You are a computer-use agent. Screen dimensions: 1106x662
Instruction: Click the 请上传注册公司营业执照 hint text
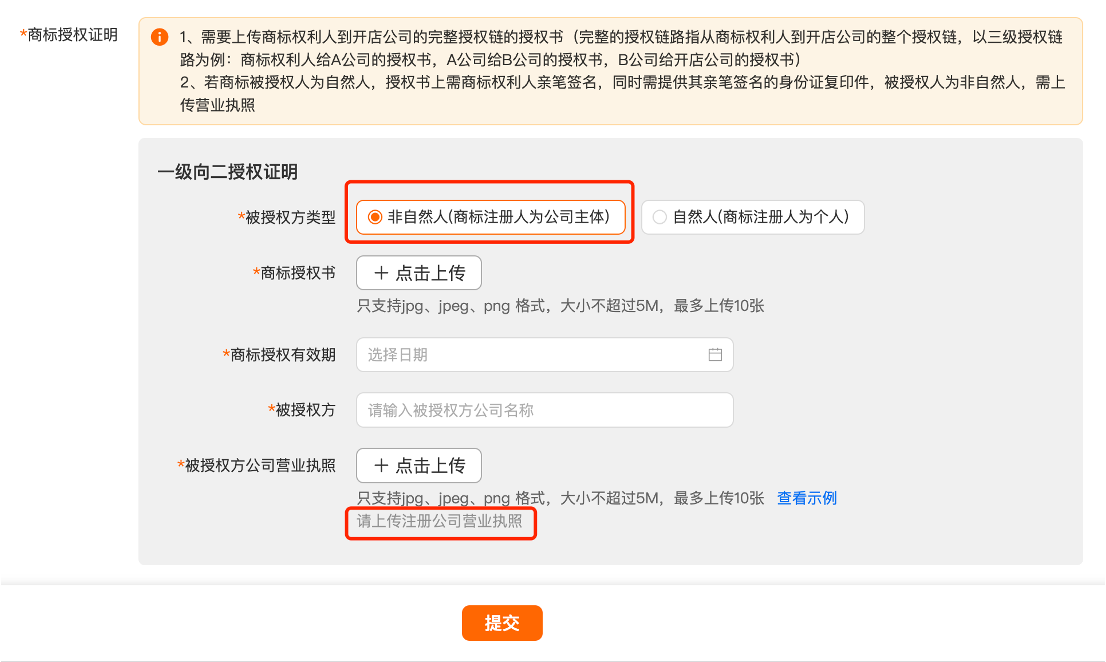(x=440, y=521)
